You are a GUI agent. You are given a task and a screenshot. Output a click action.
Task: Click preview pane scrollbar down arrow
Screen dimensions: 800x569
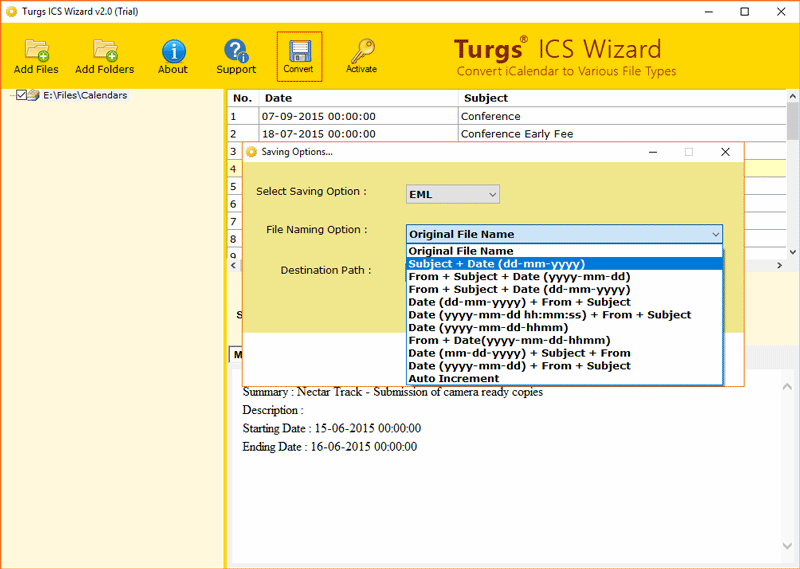[x=787, y=546]
